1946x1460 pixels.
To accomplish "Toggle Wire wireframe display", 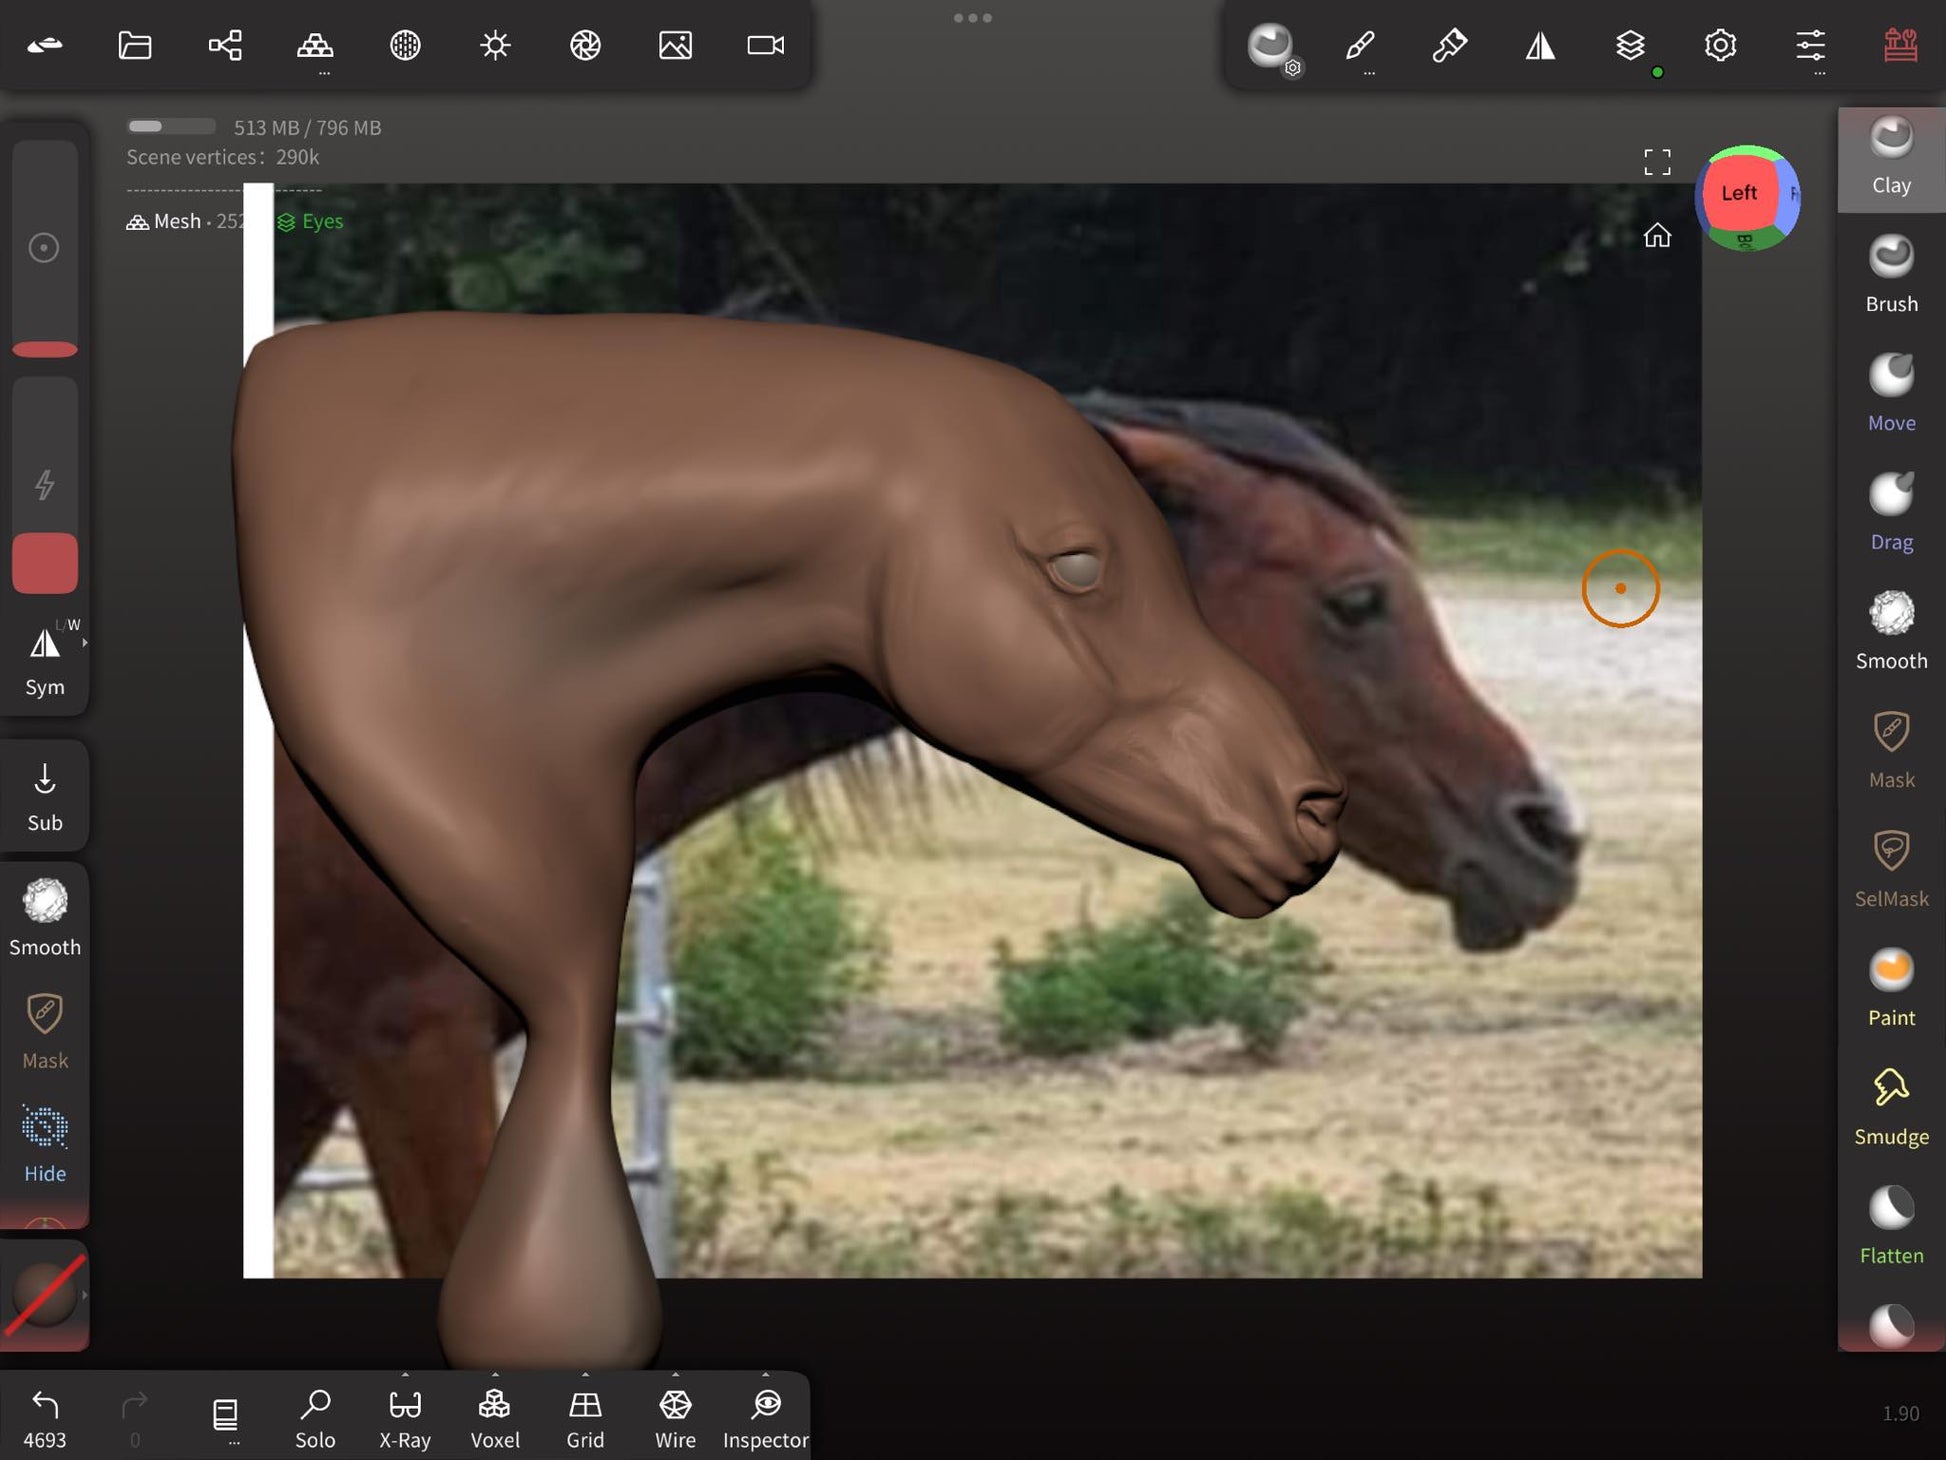I will point(675,1416).
